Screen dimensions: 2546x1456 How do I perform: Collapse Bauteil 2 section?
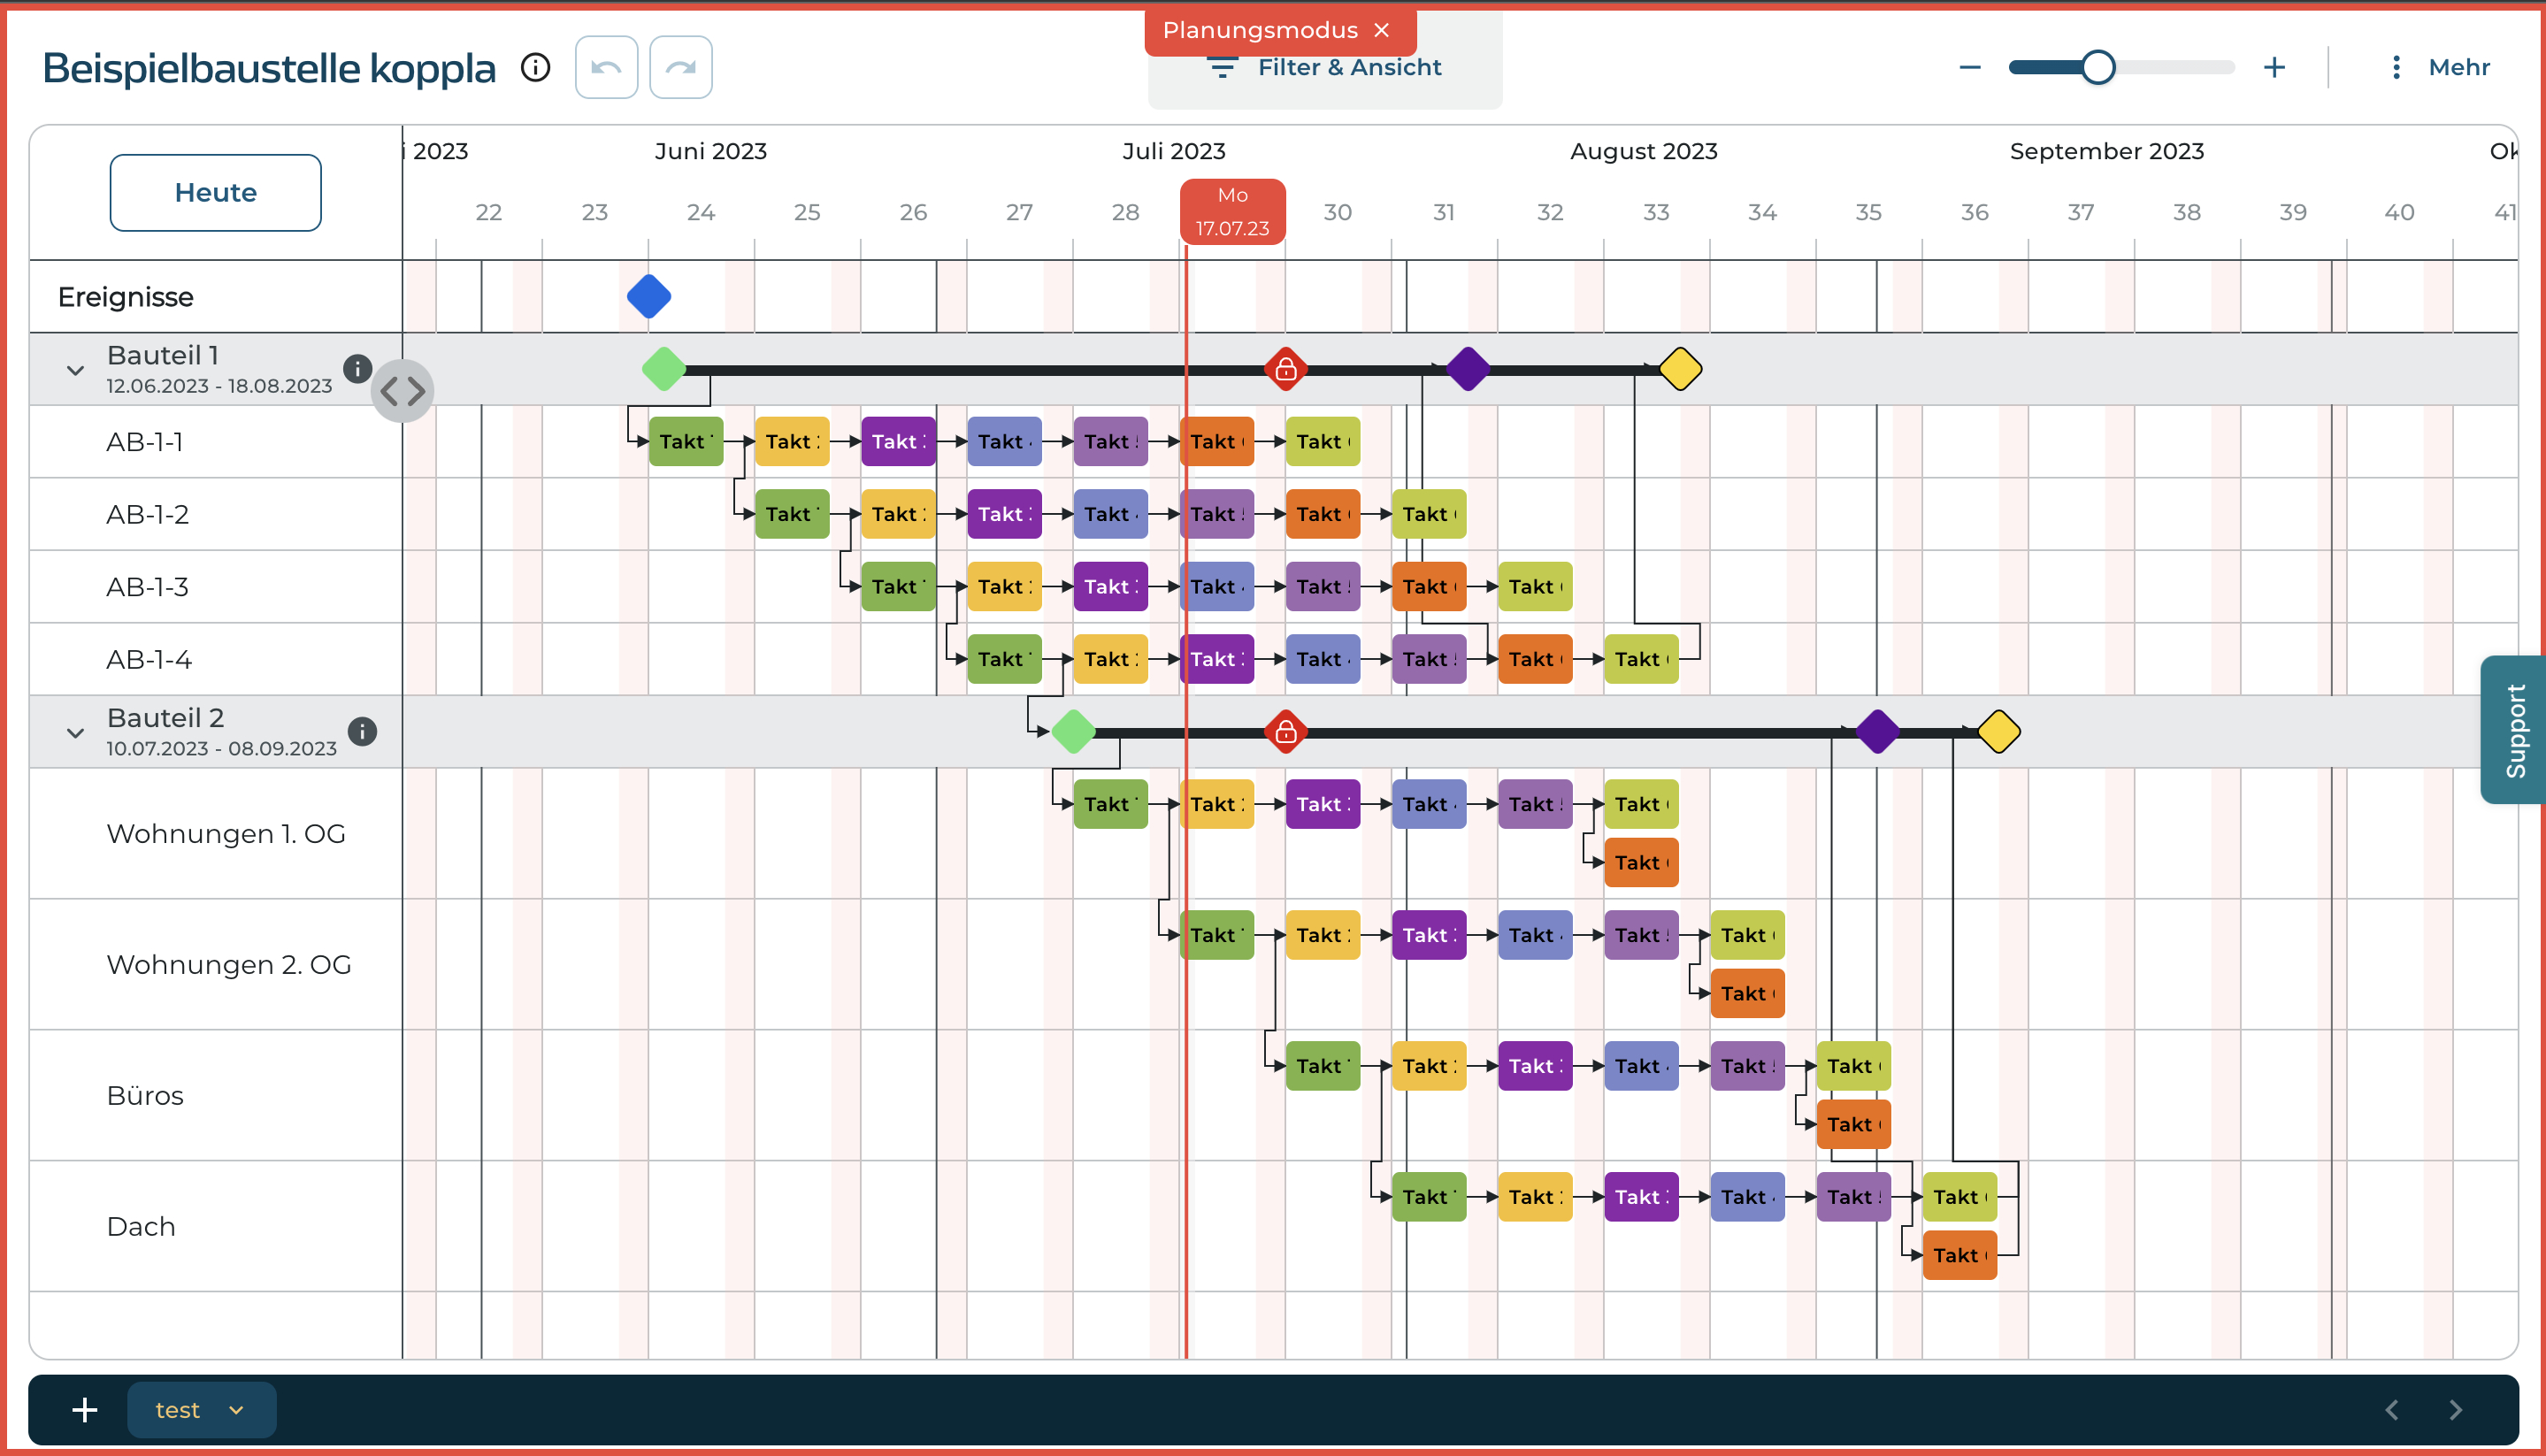pos(75,733)
